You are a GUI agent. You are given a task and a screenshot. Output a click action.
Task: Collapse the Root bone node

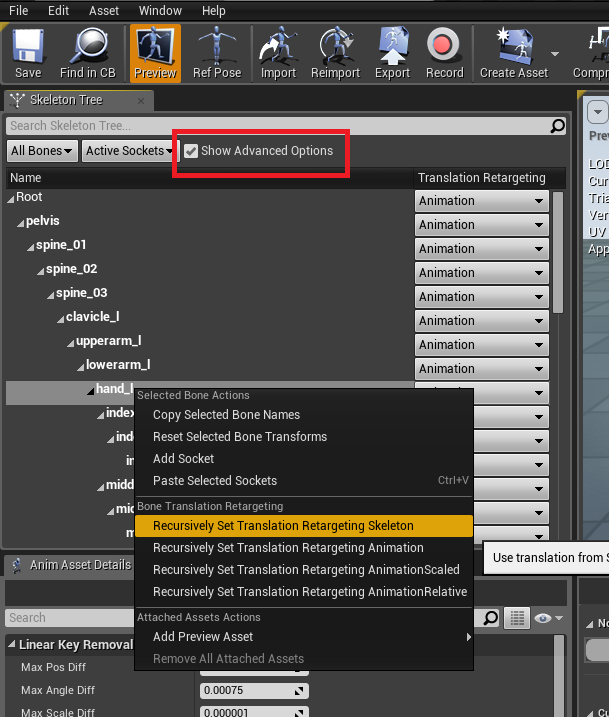(x=11, y=199)
